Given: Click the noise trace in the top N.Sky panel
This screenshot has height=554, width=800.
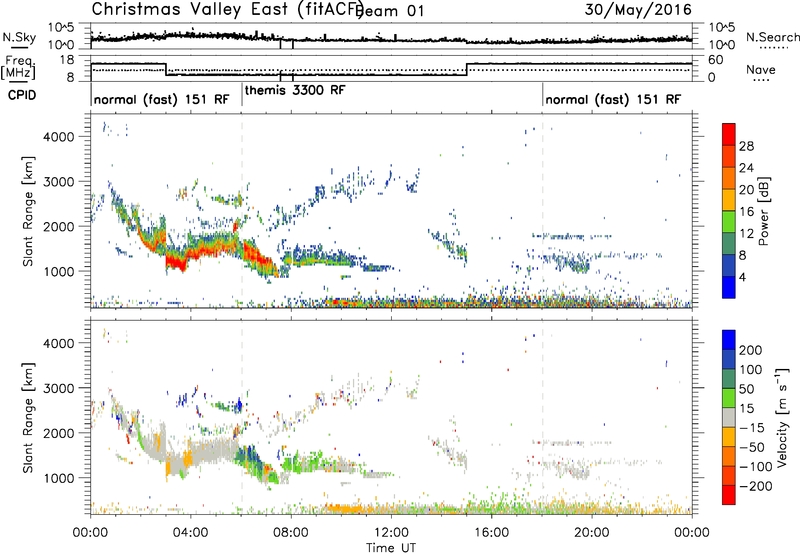Looking at the screenshot, I should click(391, 38).
